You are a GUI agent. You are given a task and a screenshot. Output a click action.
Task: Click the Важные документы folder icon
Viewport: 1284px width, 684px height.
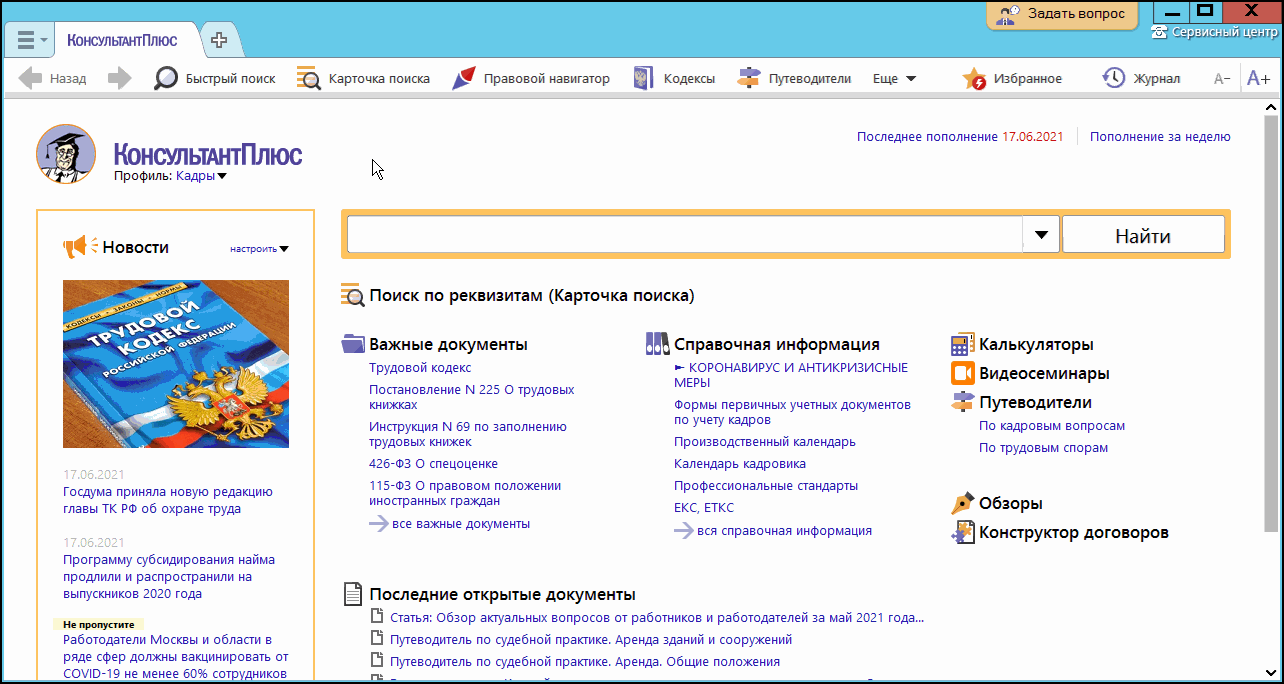click(353, 344)
